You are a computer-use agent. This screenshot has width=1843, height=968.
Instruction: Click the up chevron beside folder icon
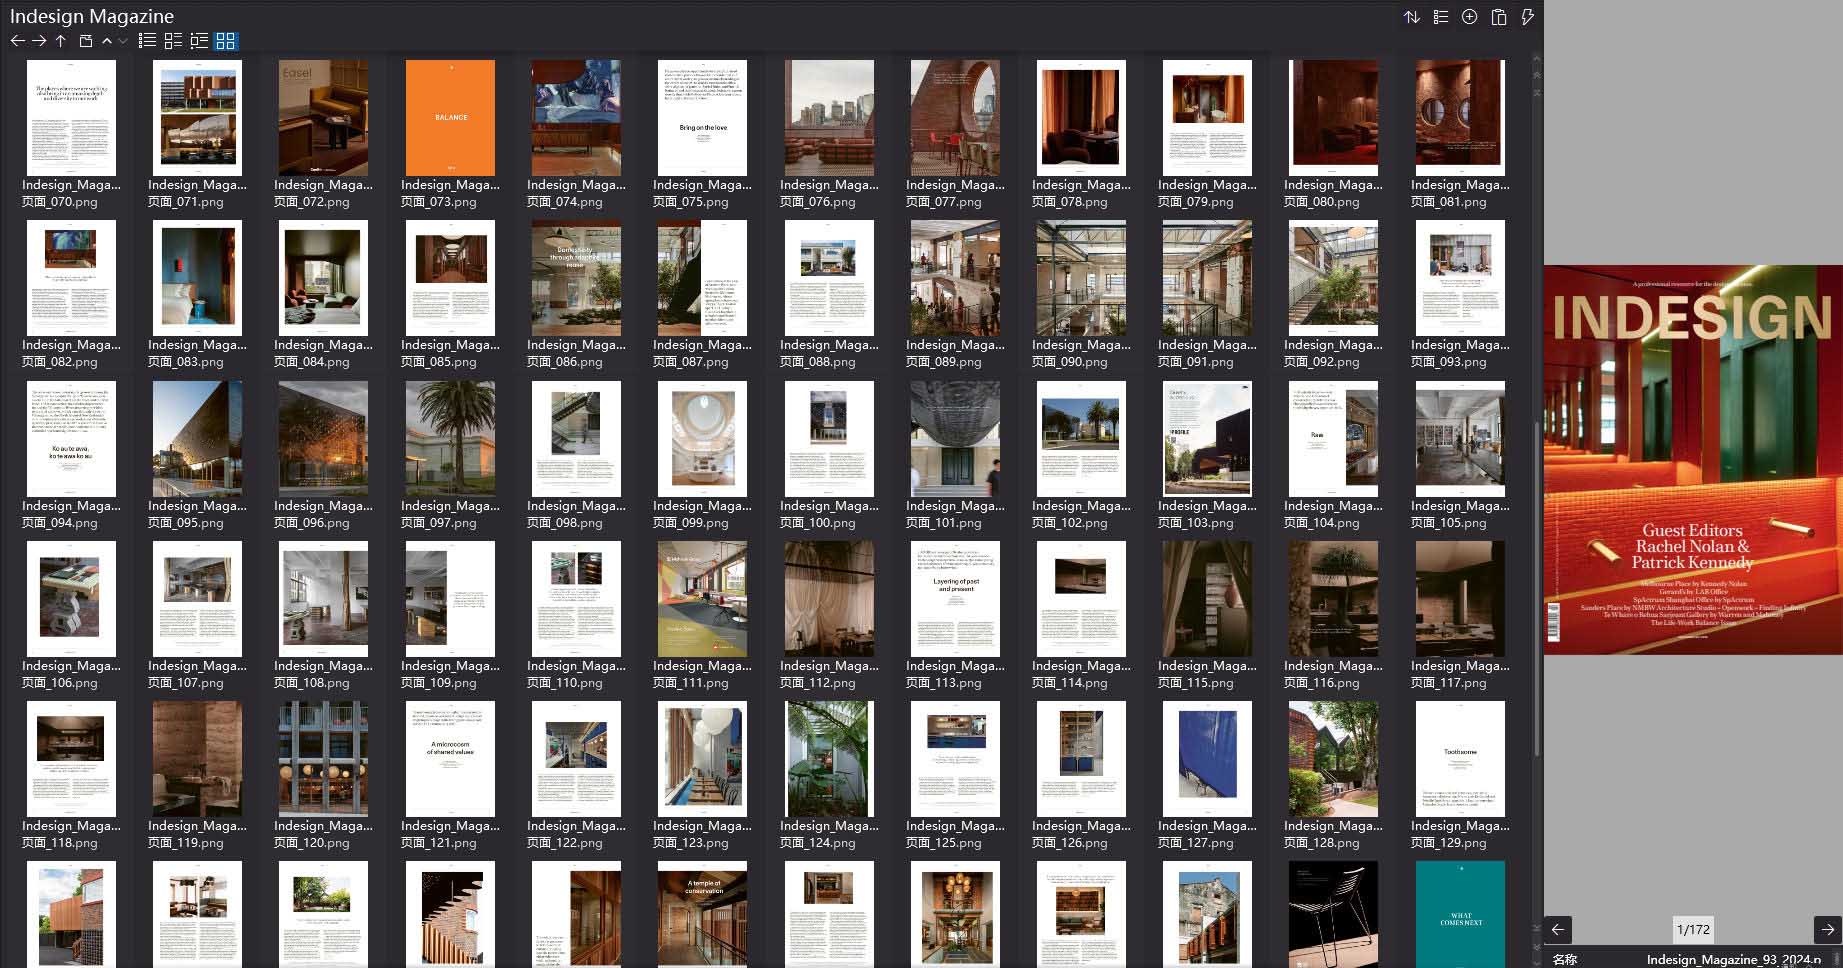pos(107,41)
